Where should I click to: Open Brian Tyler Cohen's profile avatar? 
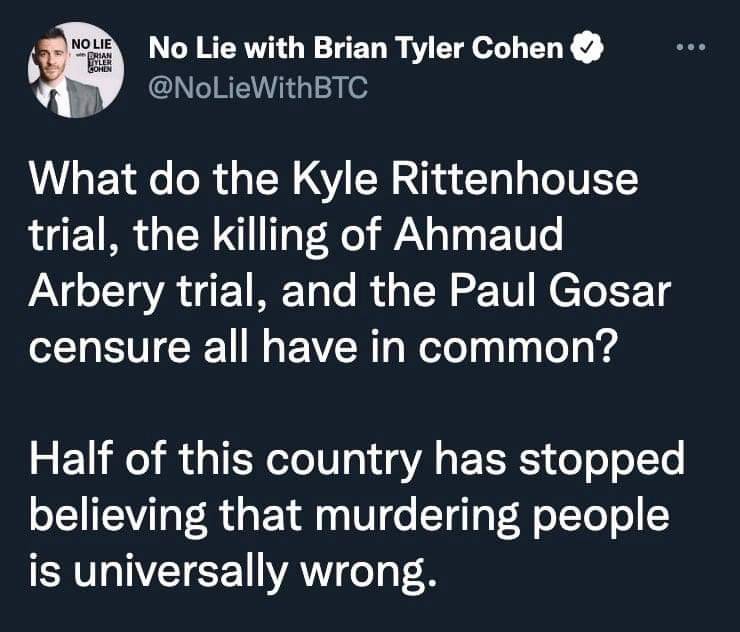click(73, 73)
